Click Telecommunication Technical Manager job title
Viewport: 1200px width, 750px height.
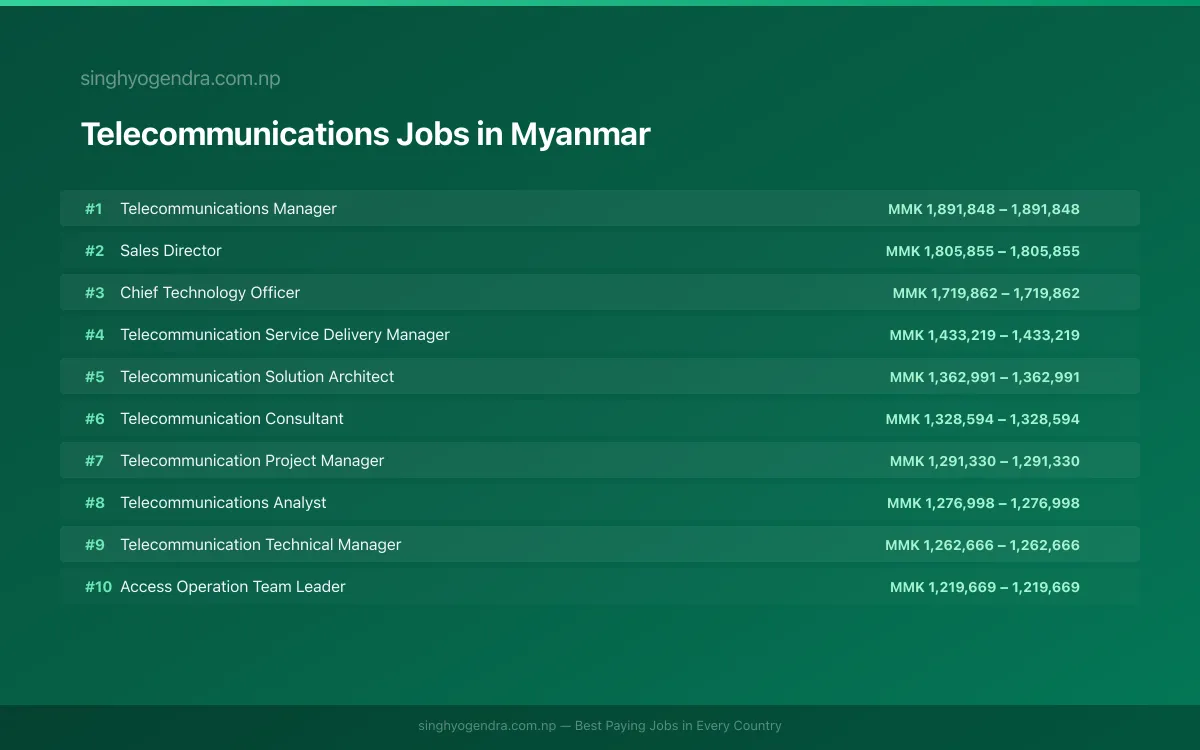click(261, 545)
